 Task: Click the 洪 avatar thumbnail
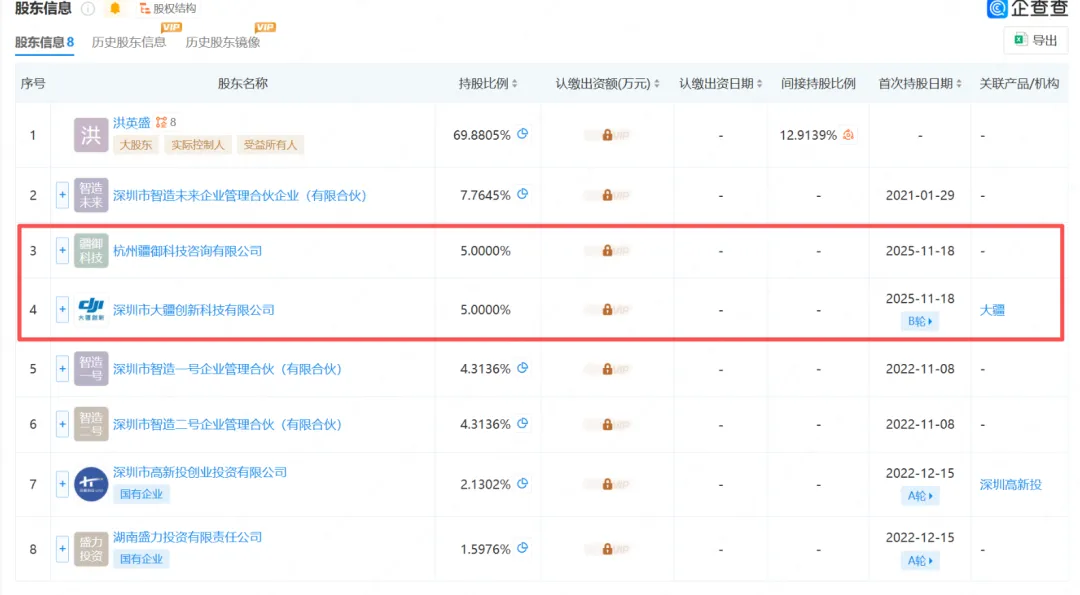[x=91, y=135]
